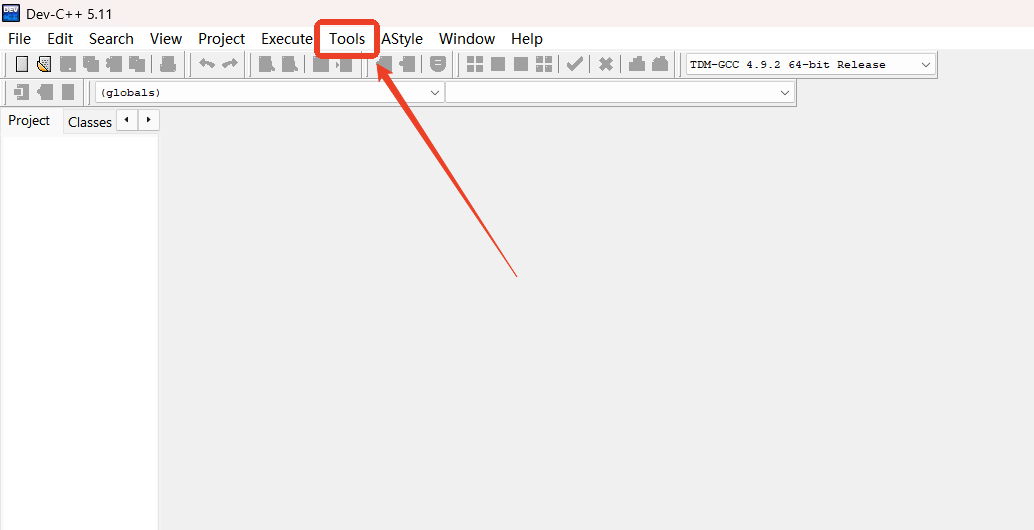The width and height of the screenshot is (1034, 530).
Task: Click the Go to line icon
Action: [344, 64]
